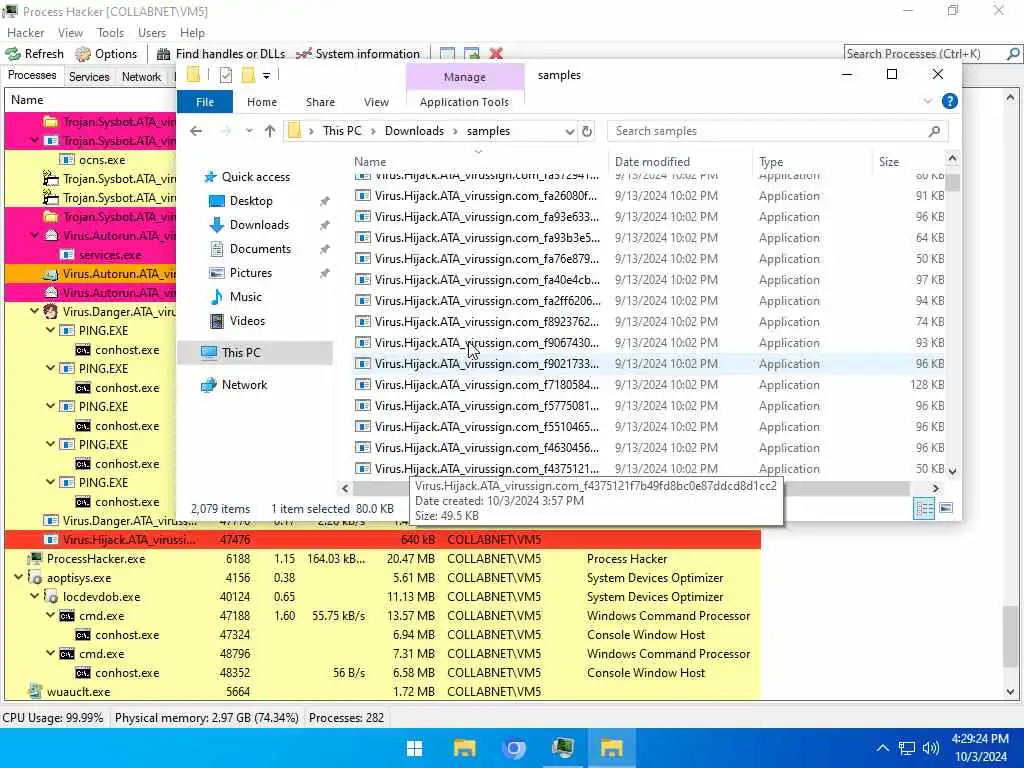Open Find handles or DLLs
This screenshot has width=1024, height=768.
tap(222, 54)
